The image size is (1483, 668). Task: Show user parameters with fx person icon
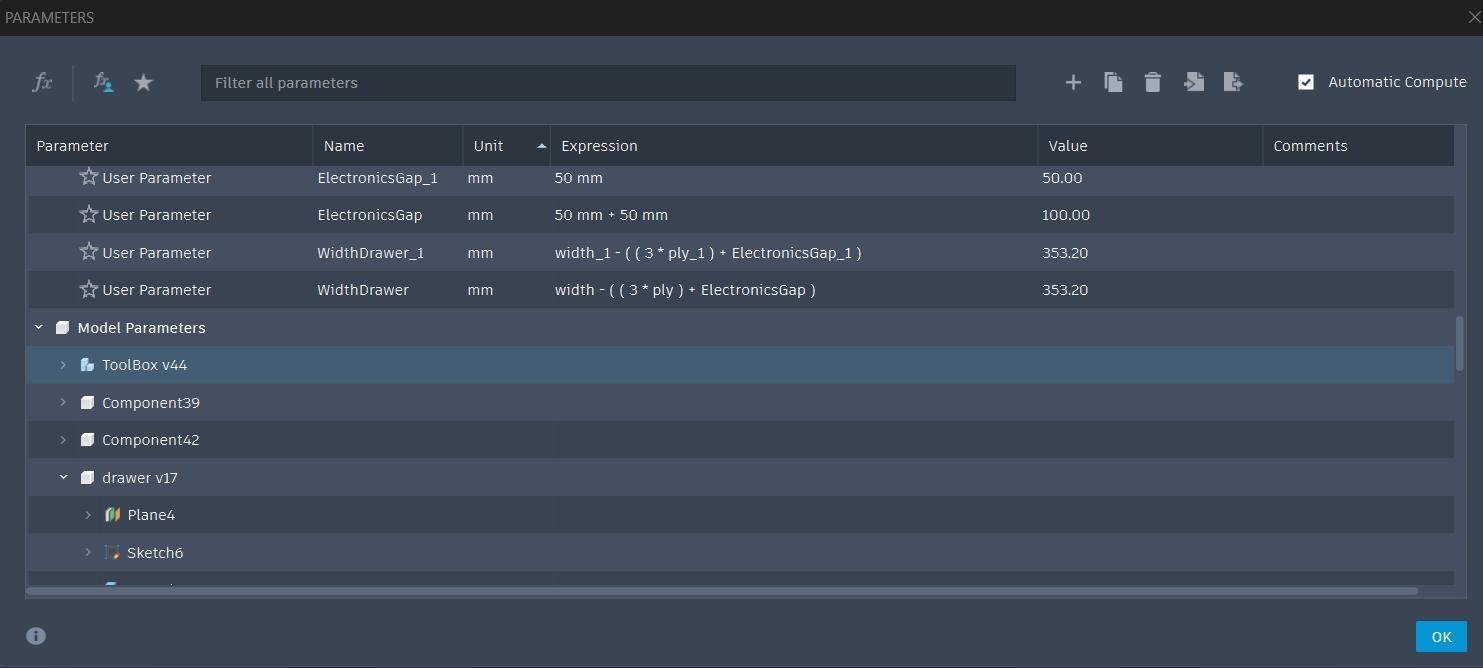tap(103, 82)
